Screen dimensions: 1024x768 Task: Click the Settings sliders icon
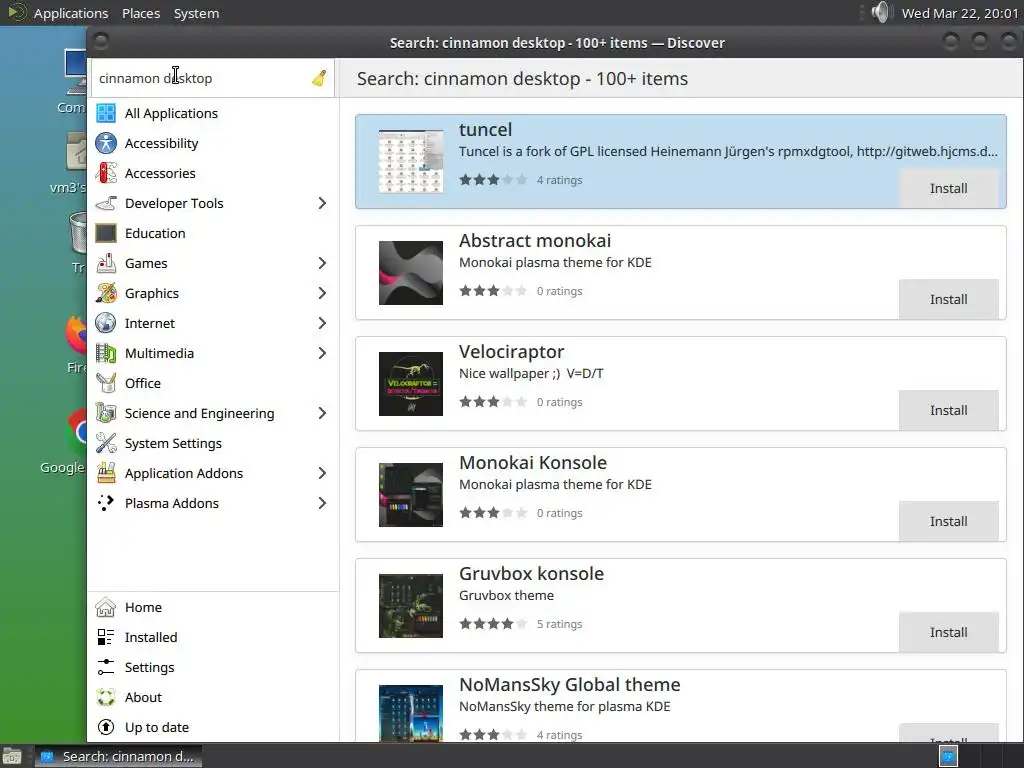click(x=106, y=667)
